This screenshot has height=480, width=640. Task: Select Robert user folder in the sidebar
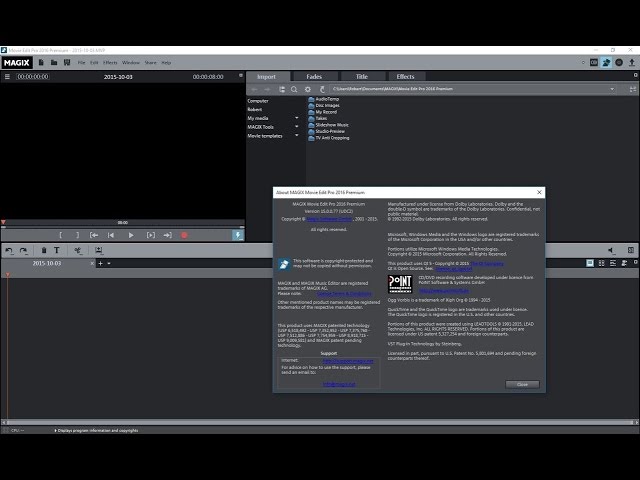click(x=255, y=109)
